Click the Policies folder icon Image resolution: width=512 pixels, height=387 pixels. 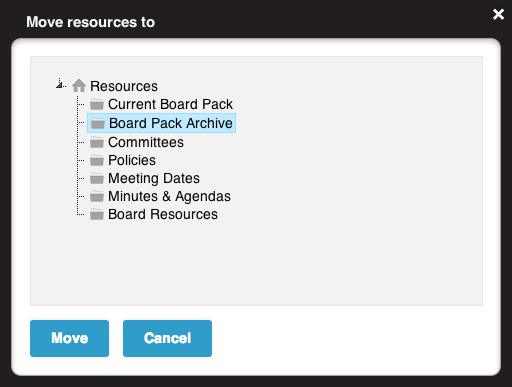tap(97, 160)
